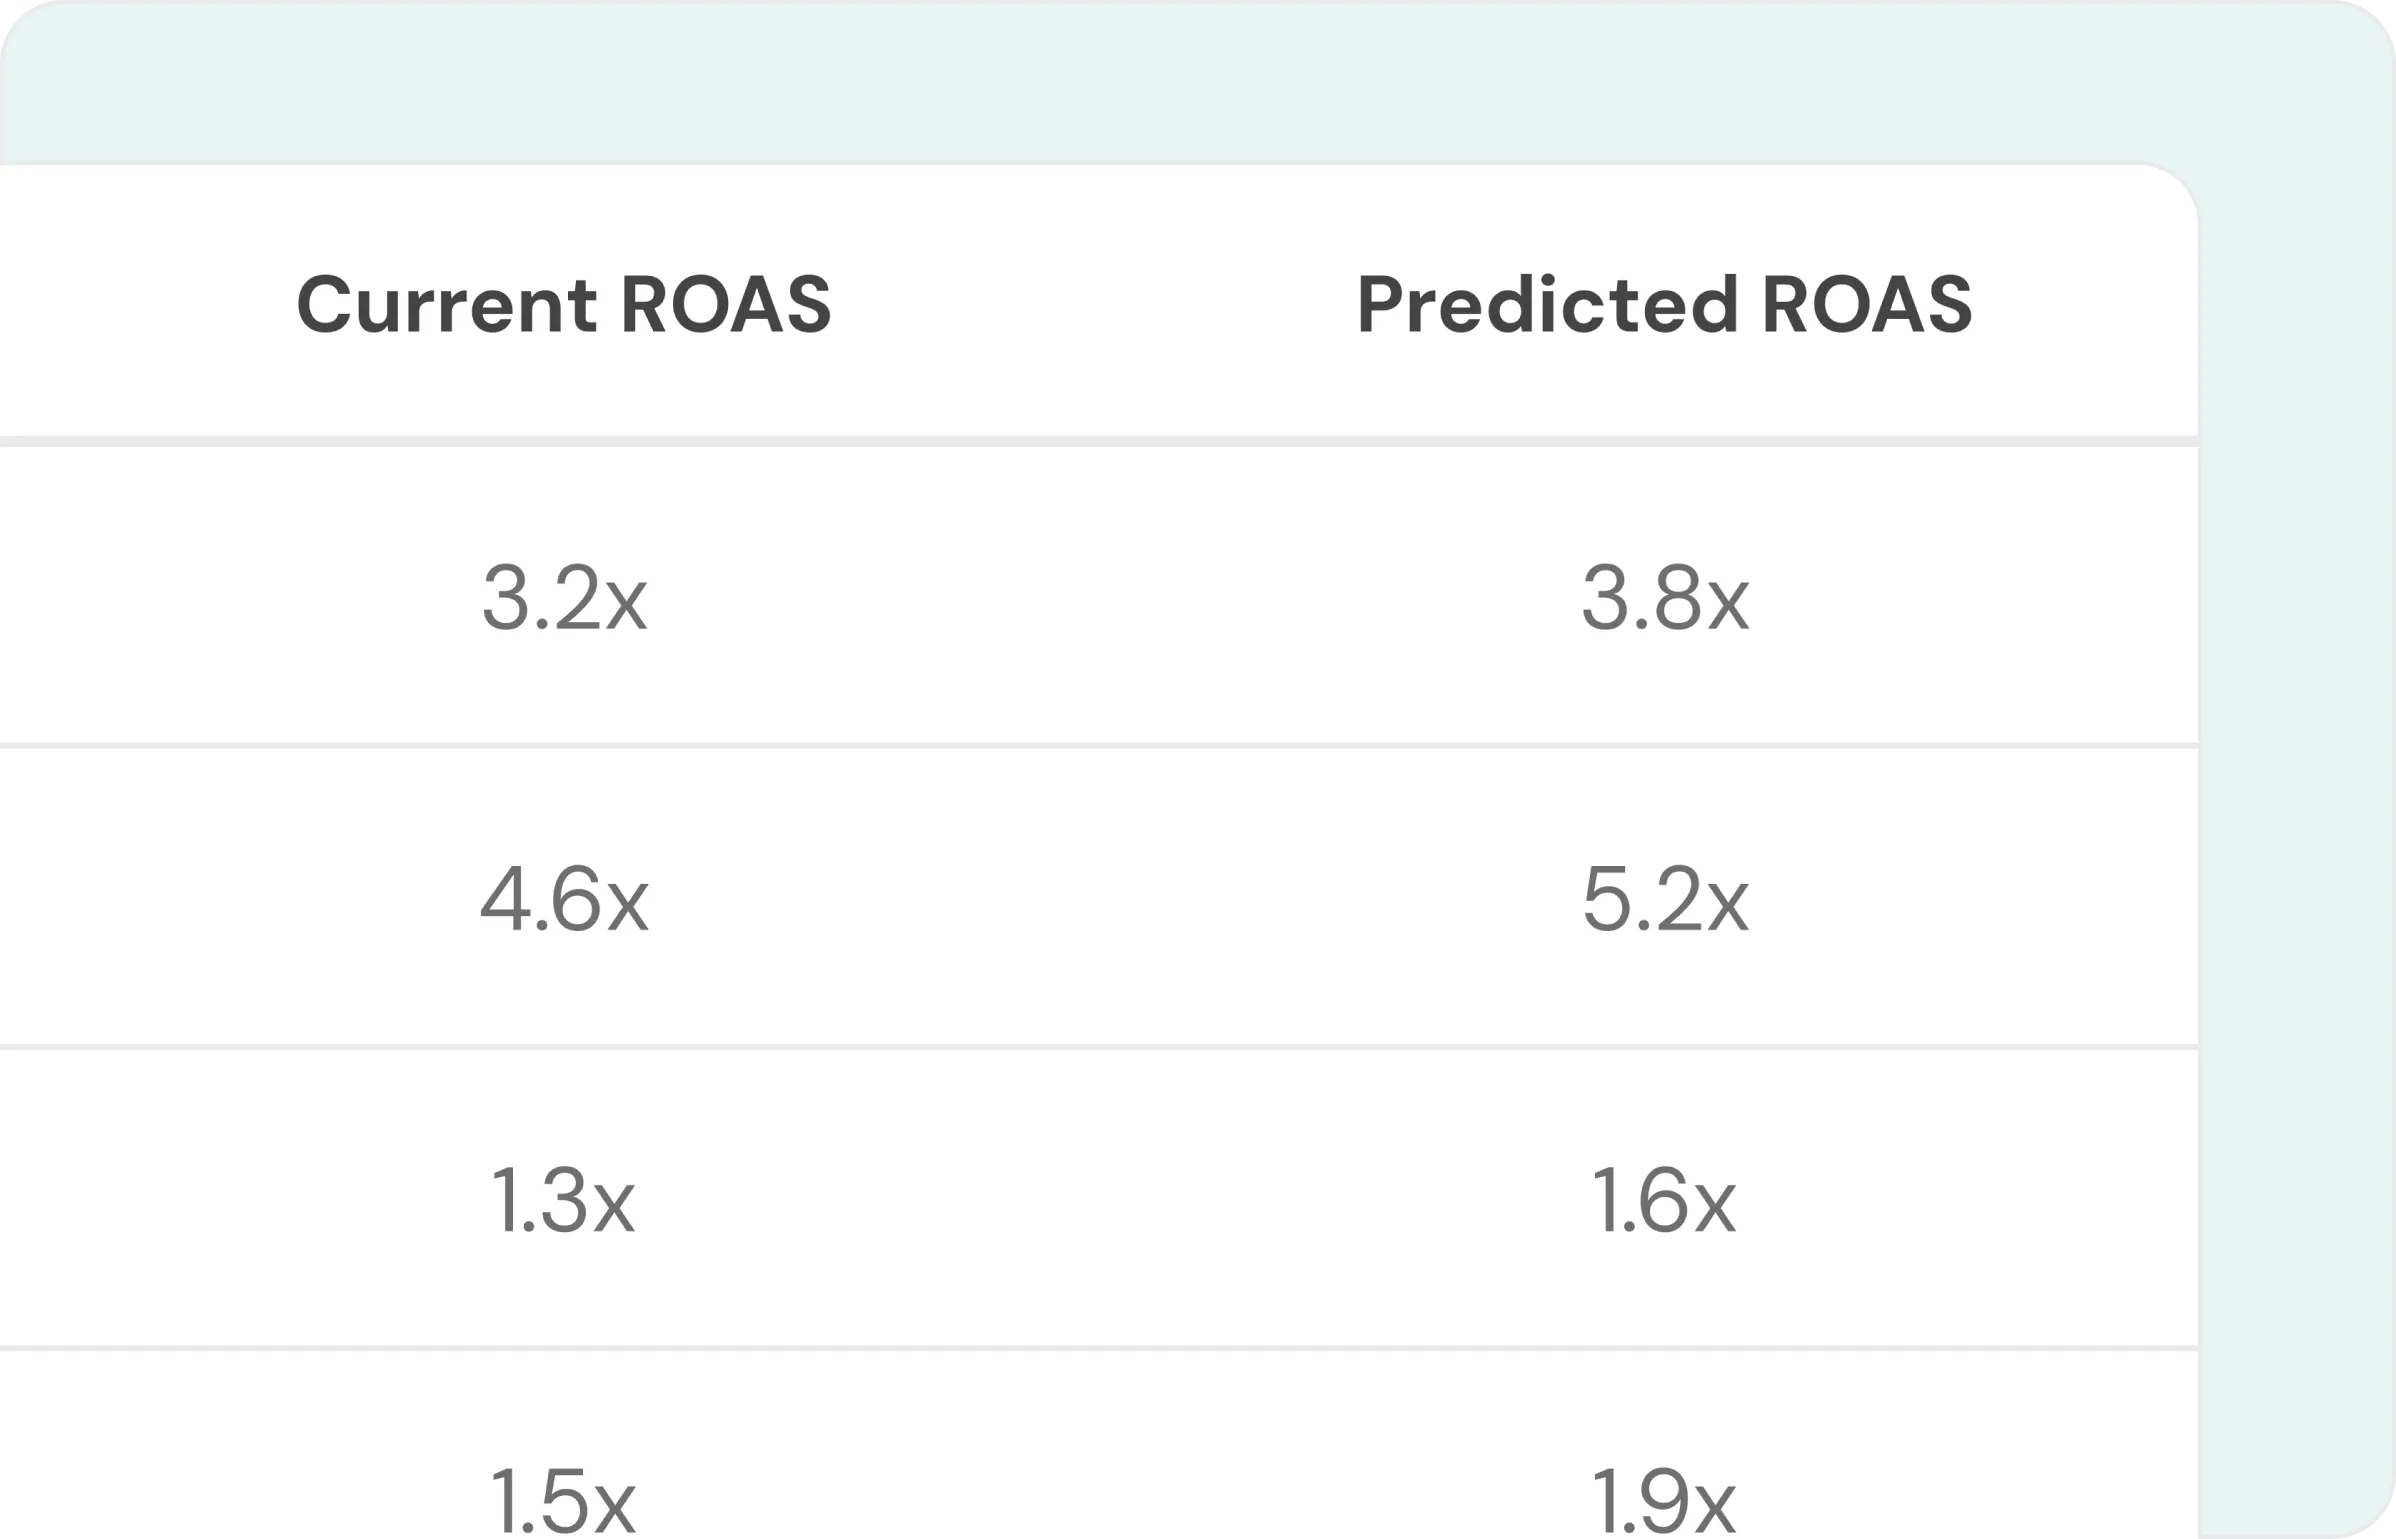The image size is (2396, 1539).
Task: Click the blank area between 4.6x and 5.2x
Action: [1115, 898]
